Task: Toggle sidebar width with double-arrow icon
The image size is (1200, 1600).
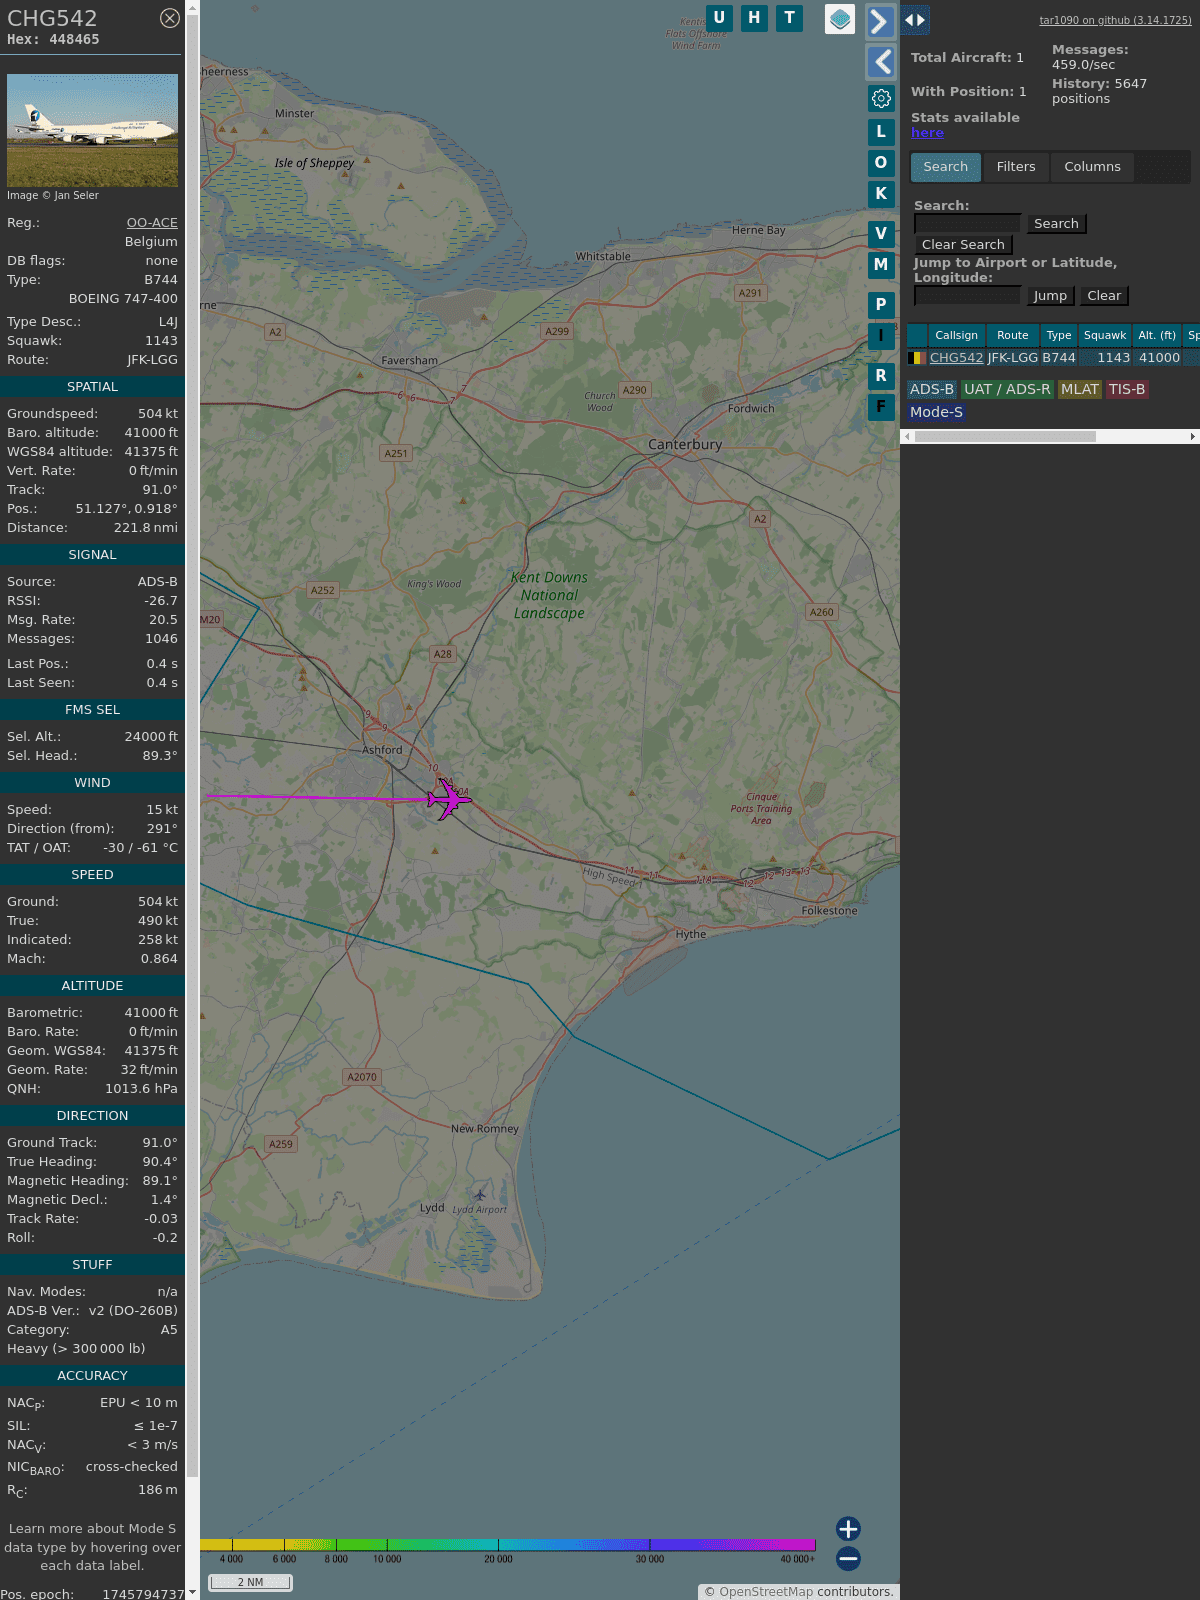Action: pos(915,20)
